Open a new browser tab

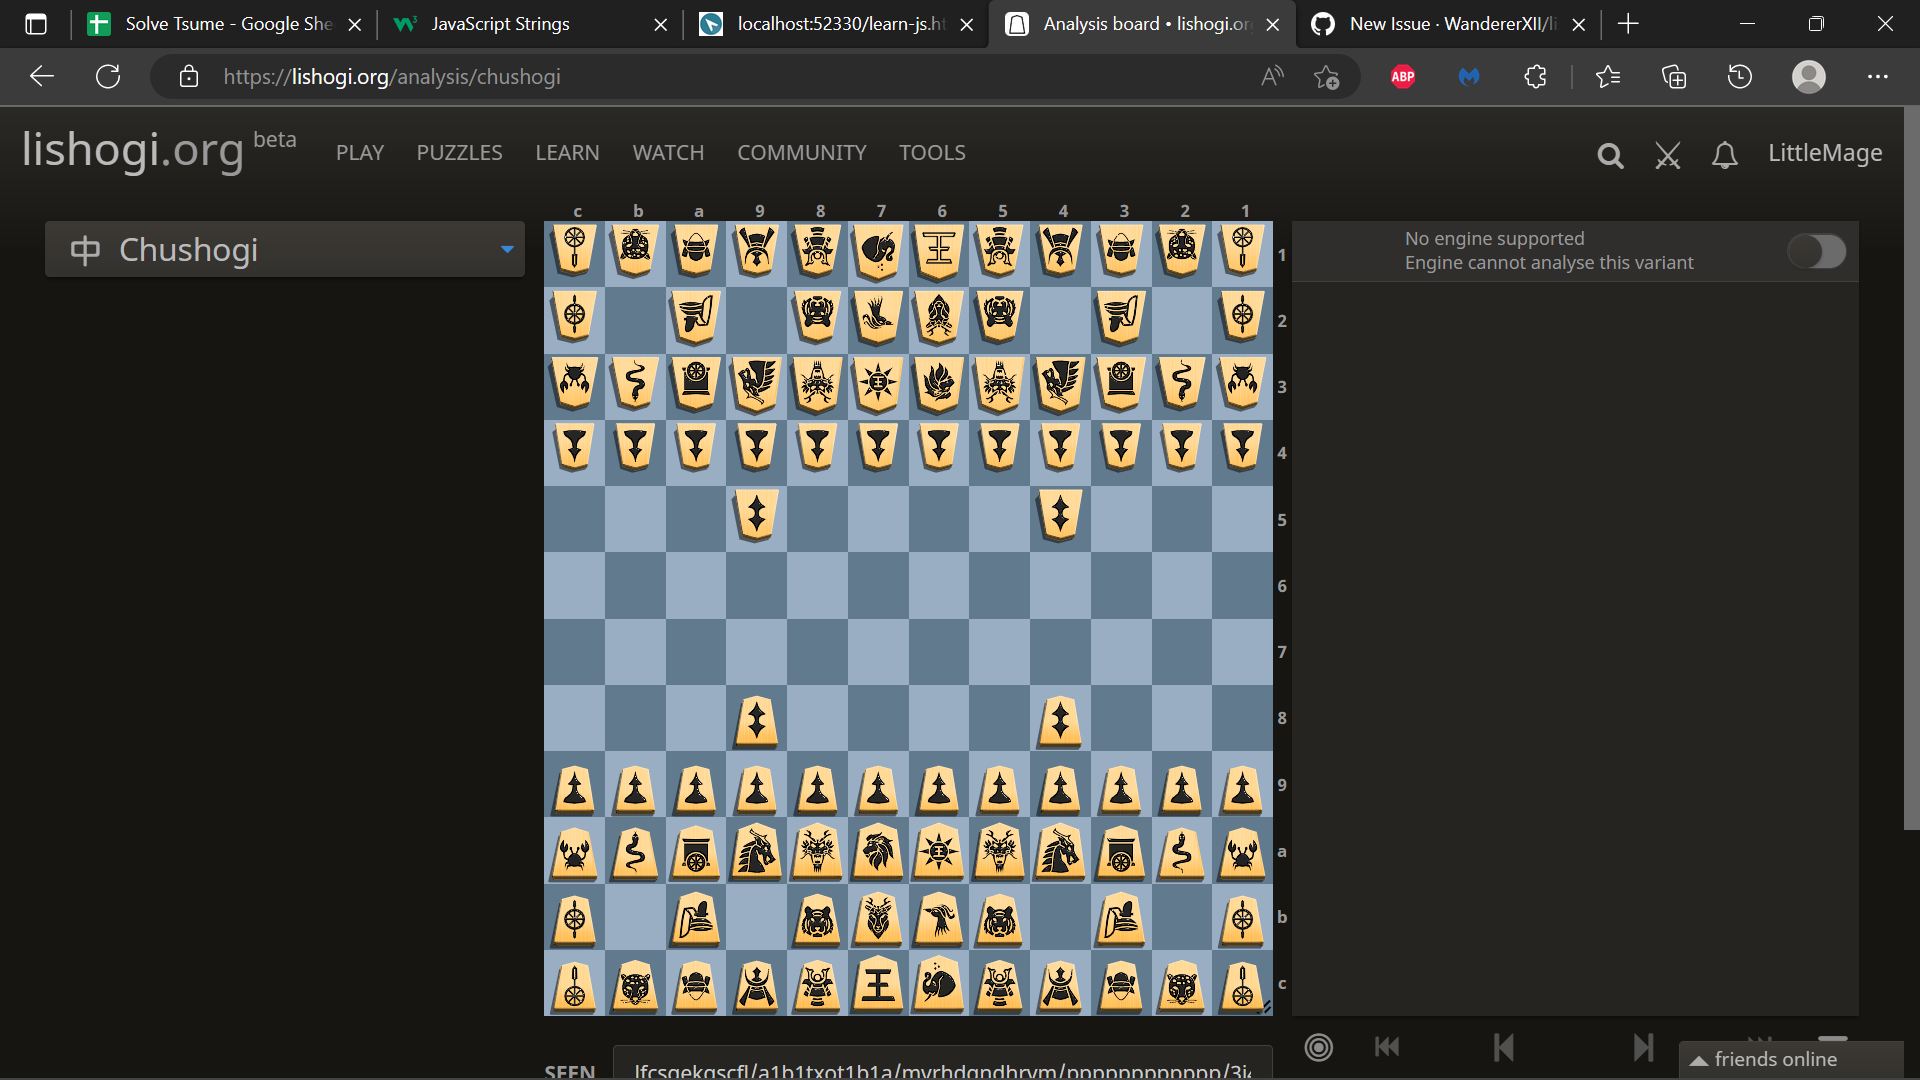coord(1628,24)
